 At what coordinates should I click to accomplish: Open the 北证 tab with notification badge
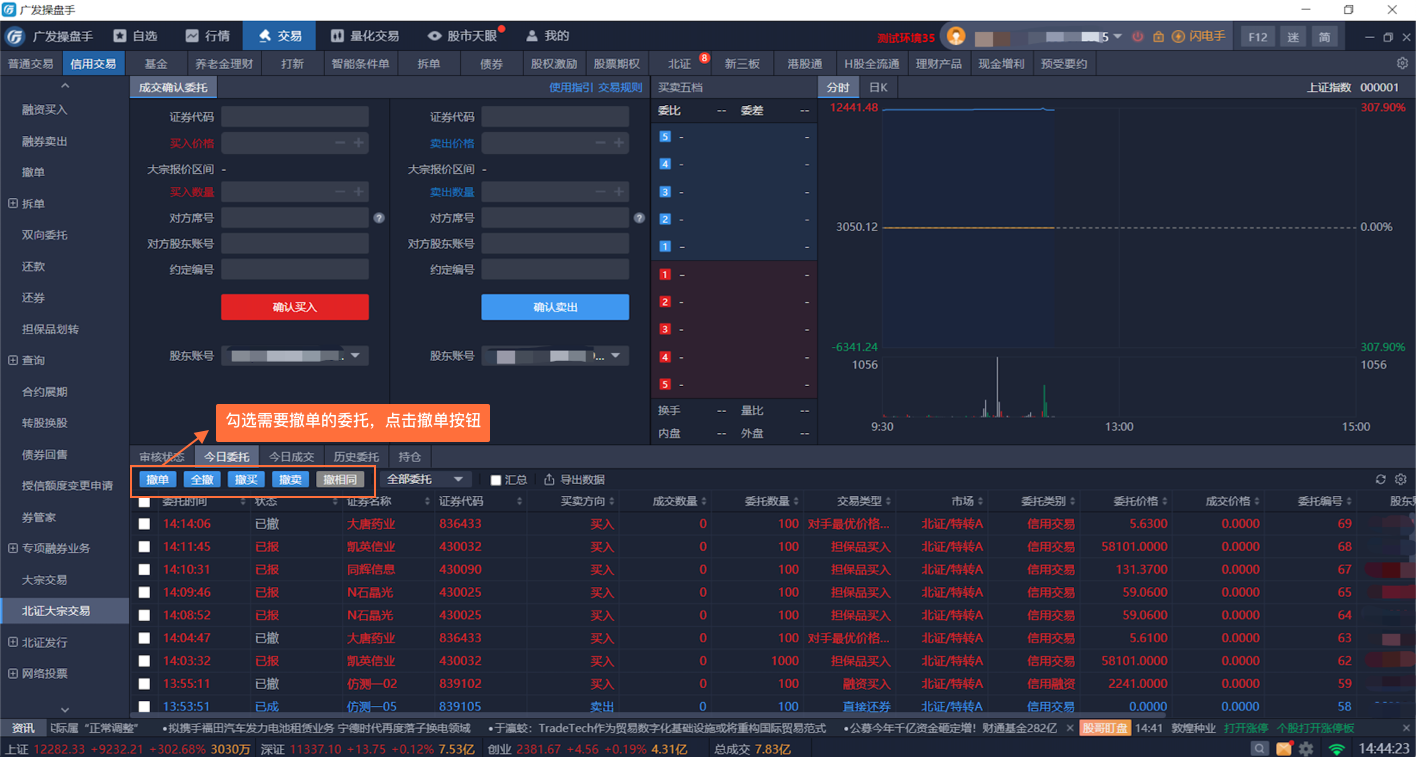[x=680, y=64]
